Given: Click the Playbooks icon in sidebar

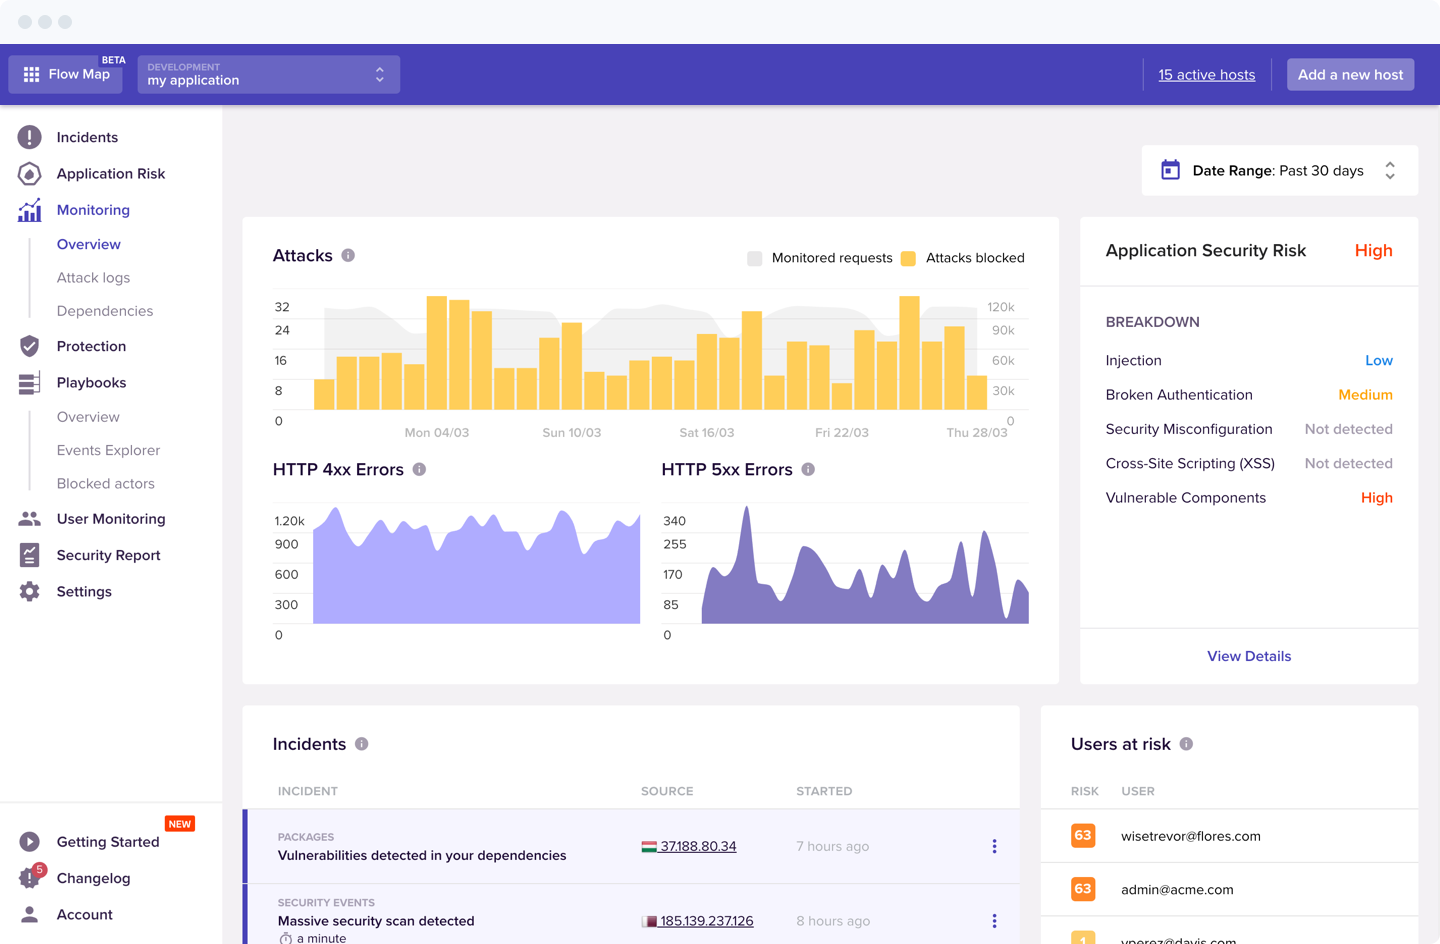Looking at the screenshot, I should (30, 383).
